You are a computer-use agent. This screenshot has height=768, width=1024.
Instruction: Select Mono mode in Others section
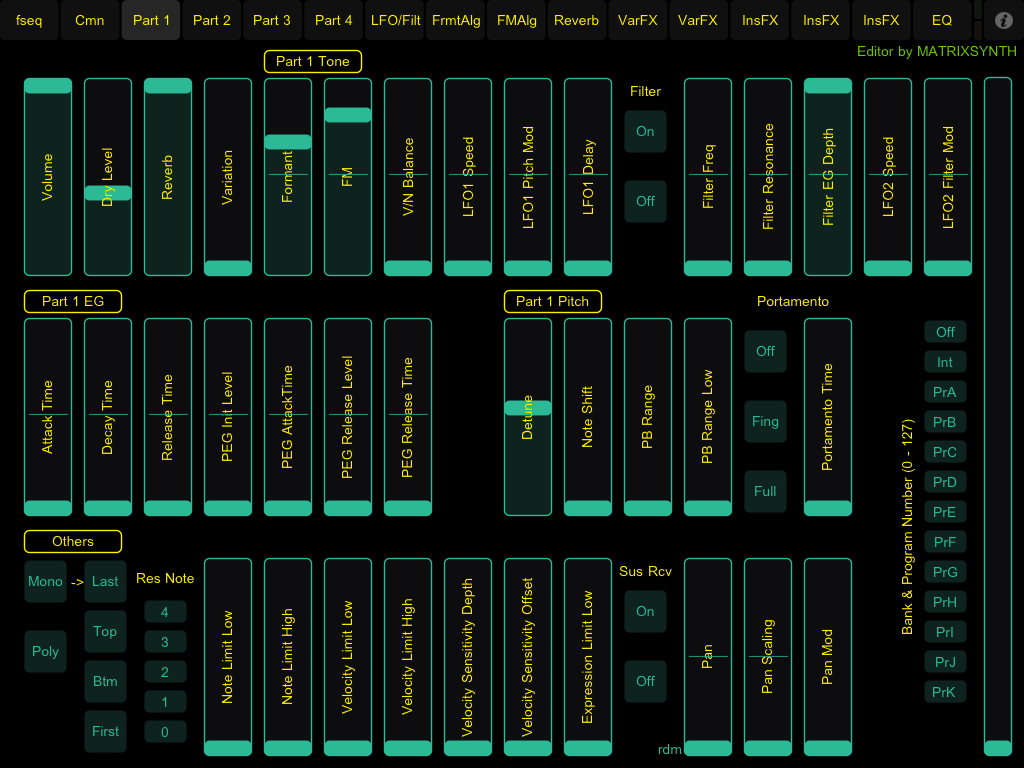45,581
